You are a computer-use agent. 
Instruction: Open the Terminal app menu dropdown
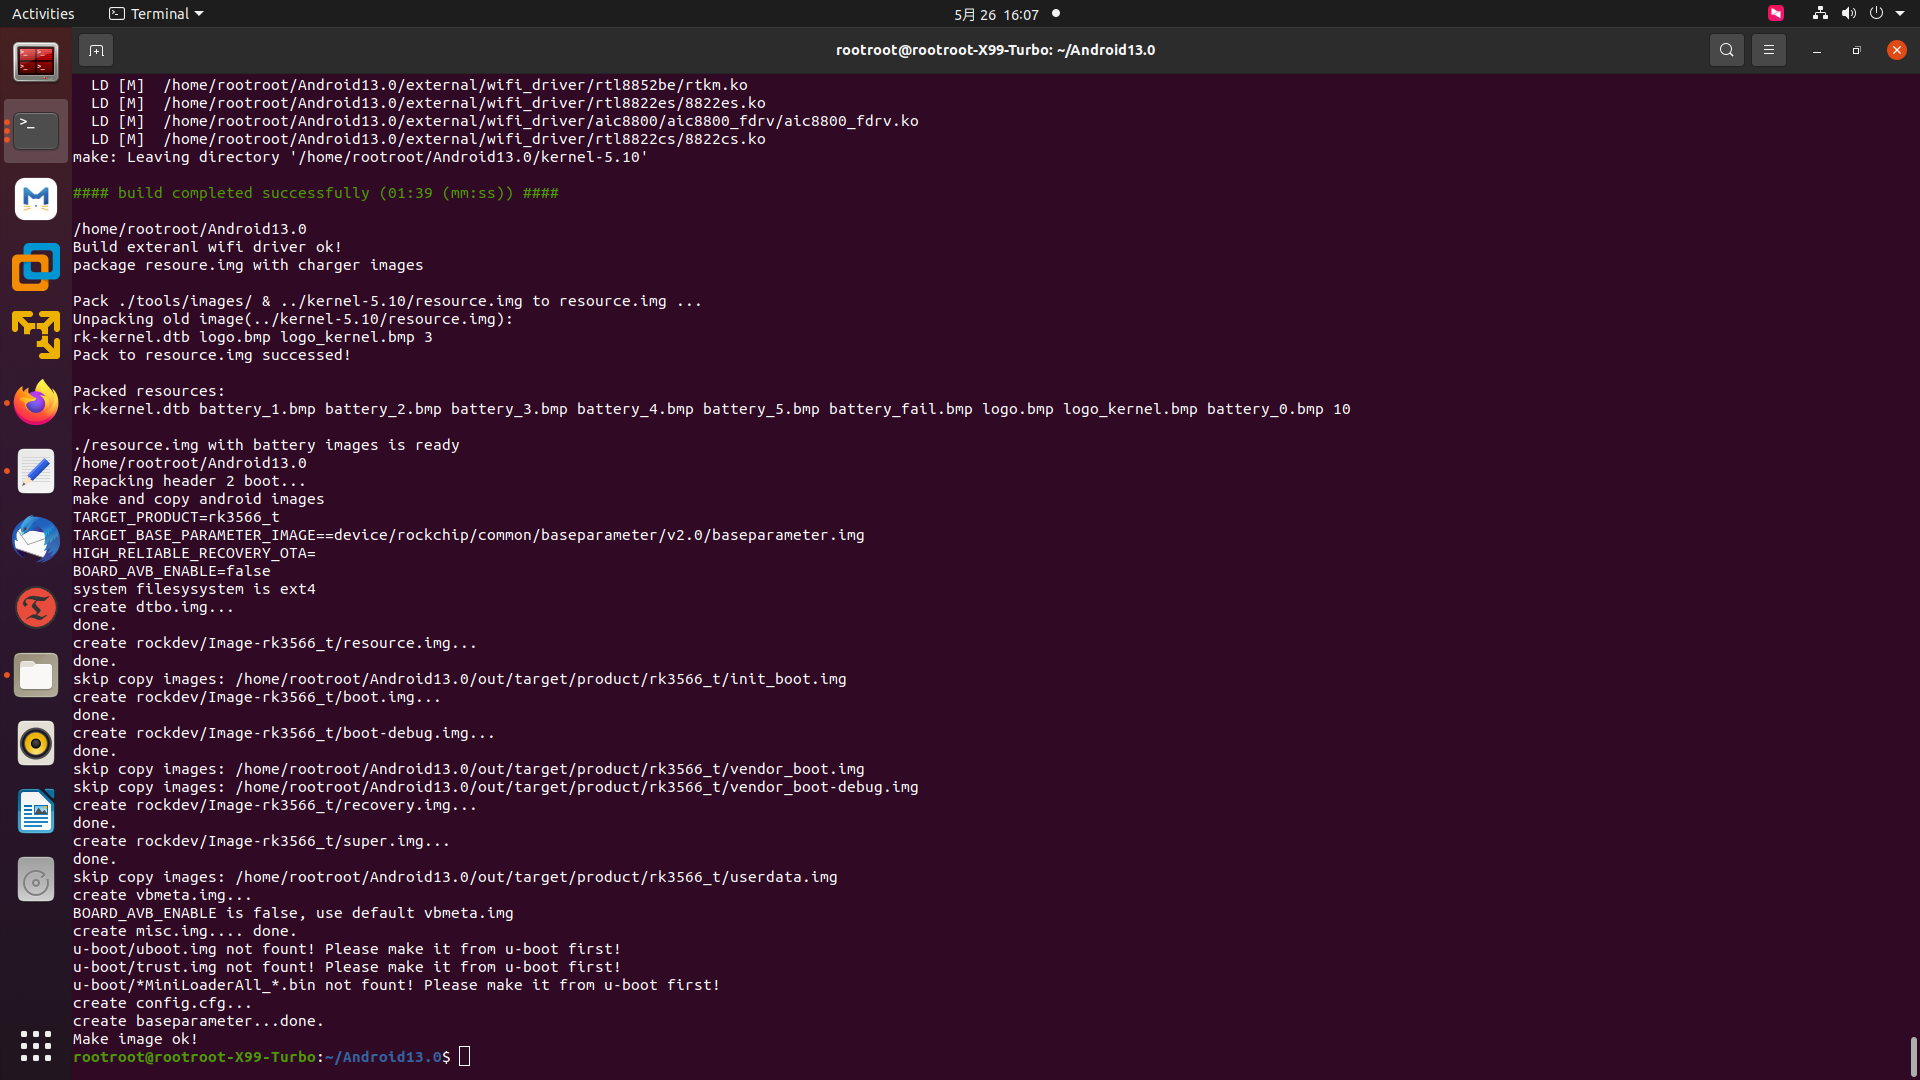[156, 14]
